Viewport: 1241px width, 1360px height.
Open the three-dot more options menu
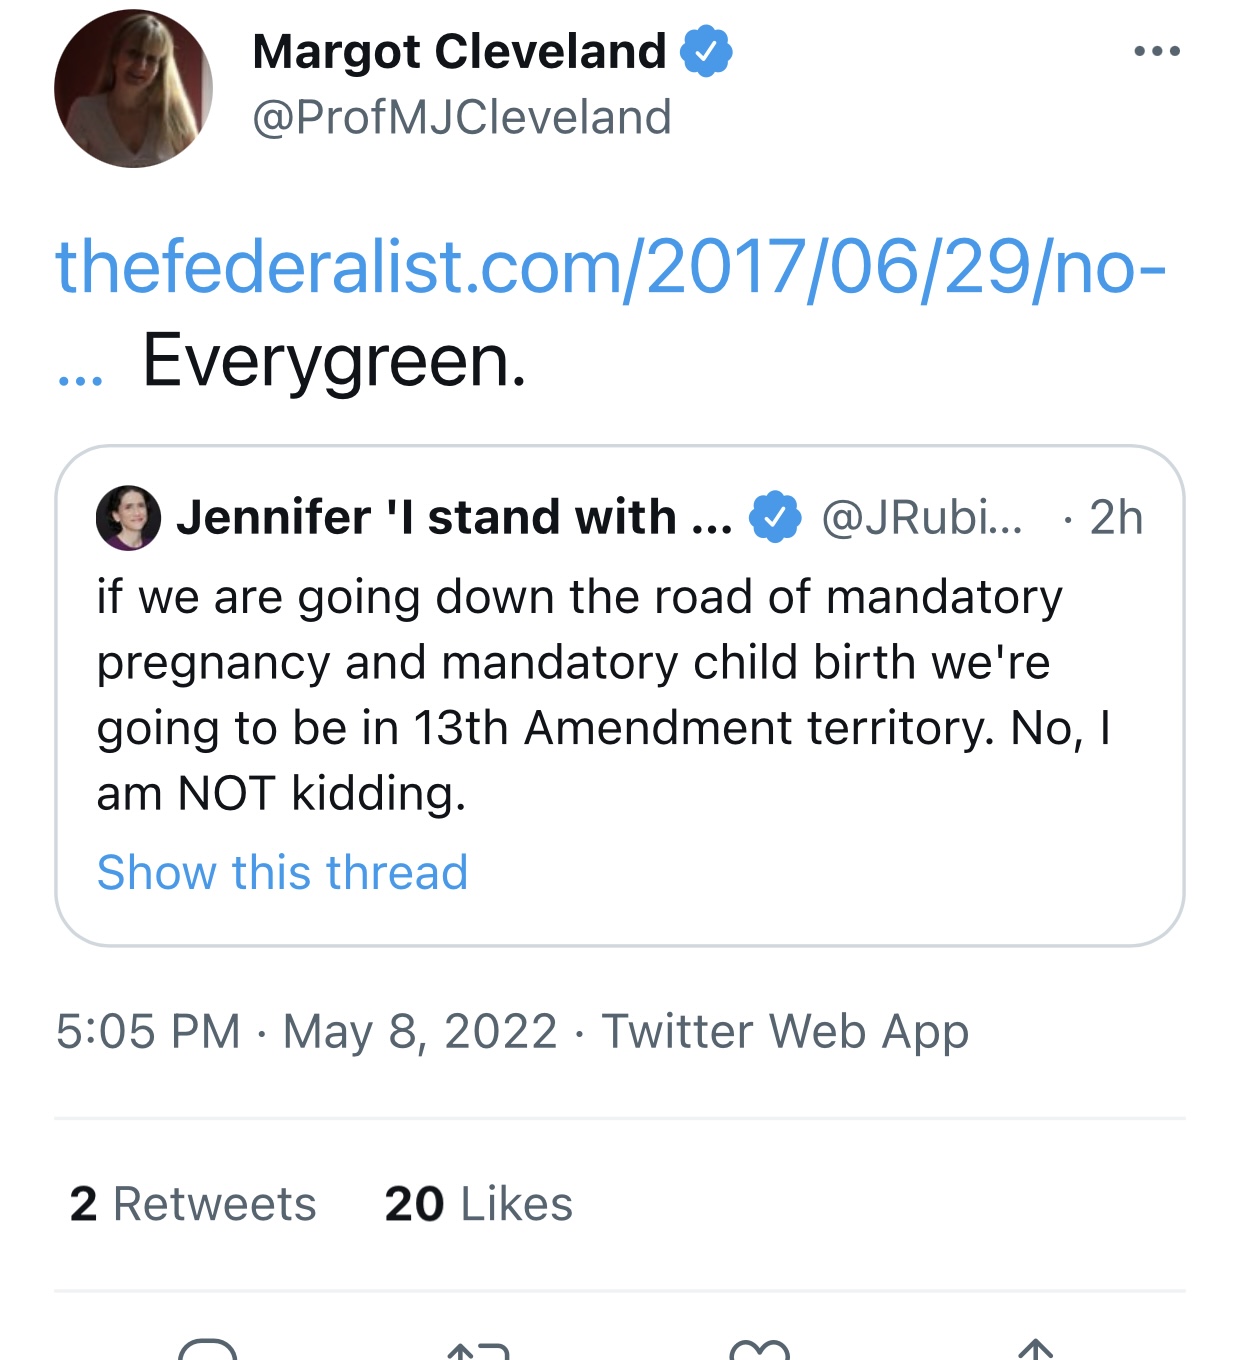point(1157,51)
